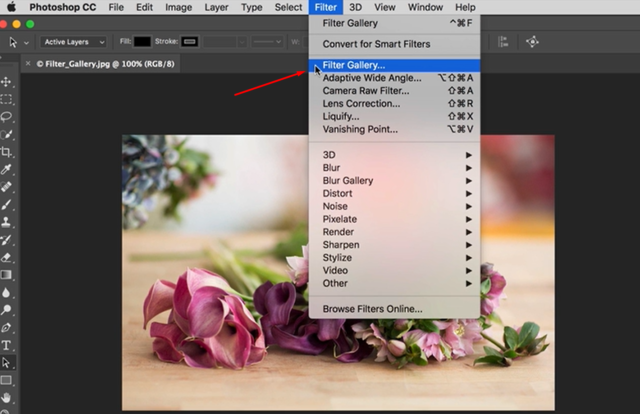Select the Path Selection tool
Viewport: 640px width, 414px height.
6,363
